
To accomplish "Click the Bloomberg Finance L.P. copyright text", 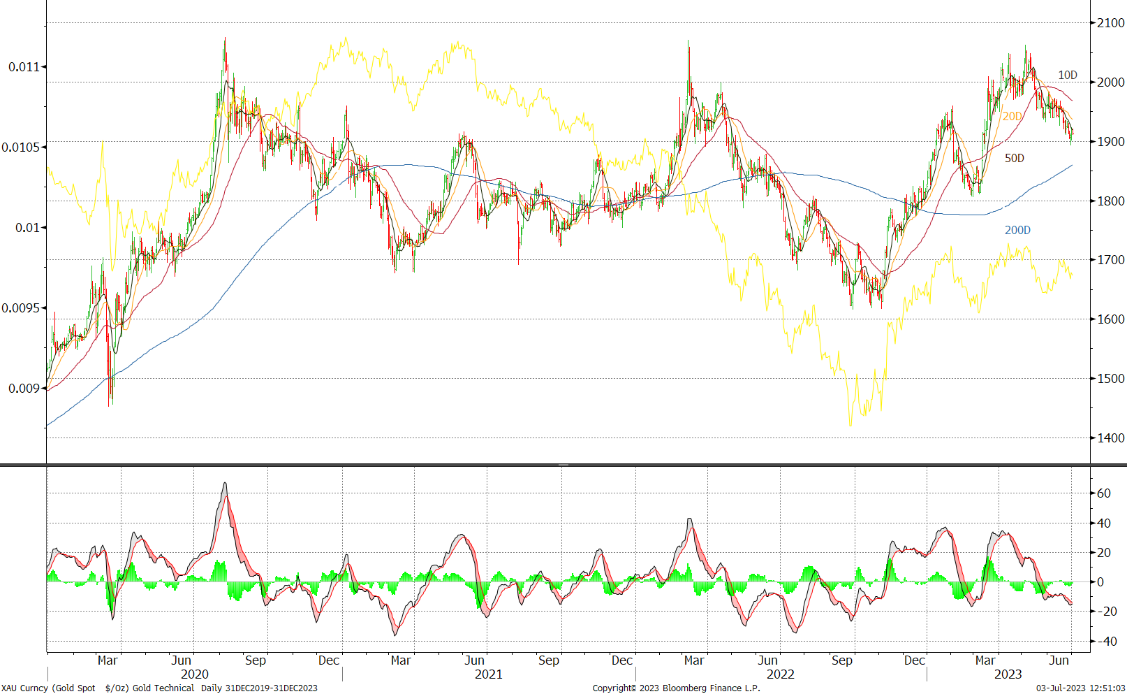I will pyautogui.click(x=676, y=688).
